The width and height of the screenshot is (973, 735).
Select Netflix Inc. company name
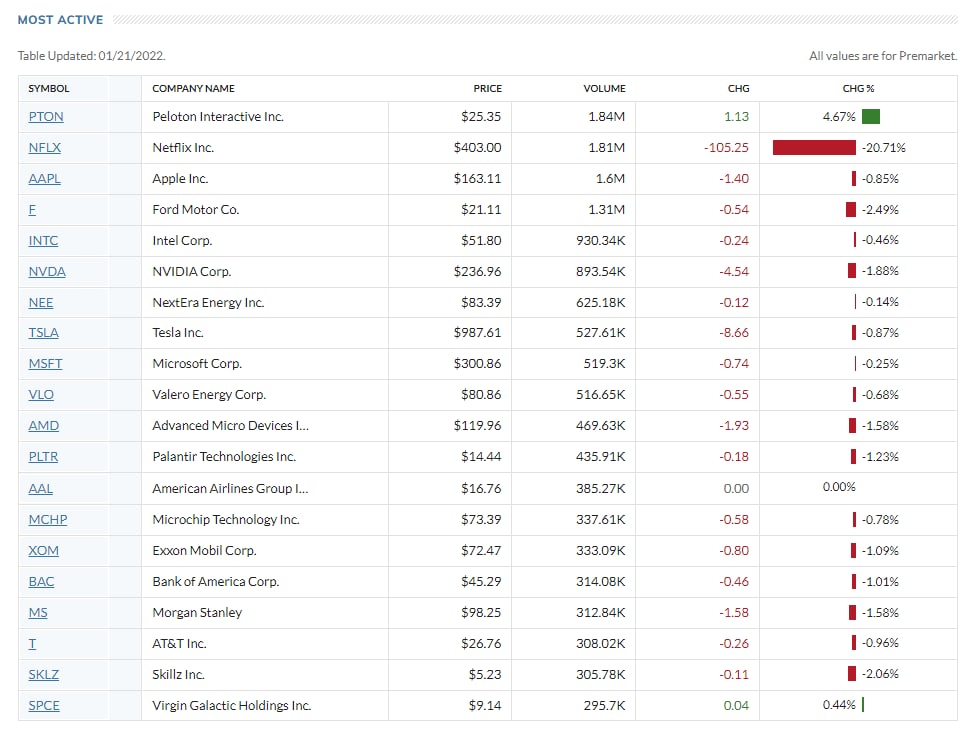(183, 148)
